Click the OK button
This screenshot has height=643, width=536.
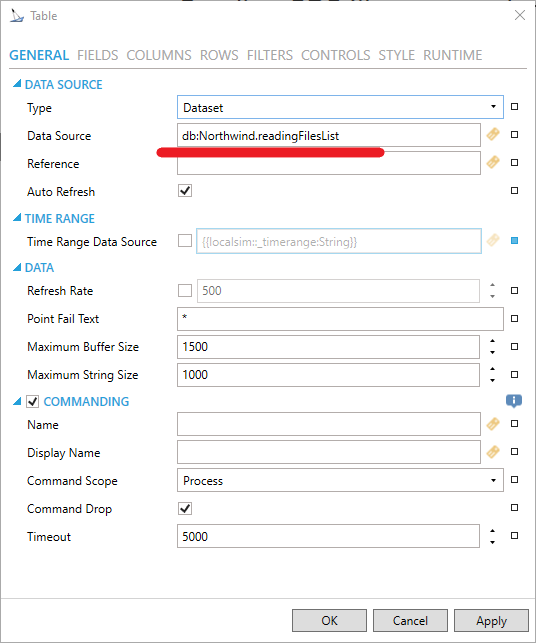click(329, 620)
